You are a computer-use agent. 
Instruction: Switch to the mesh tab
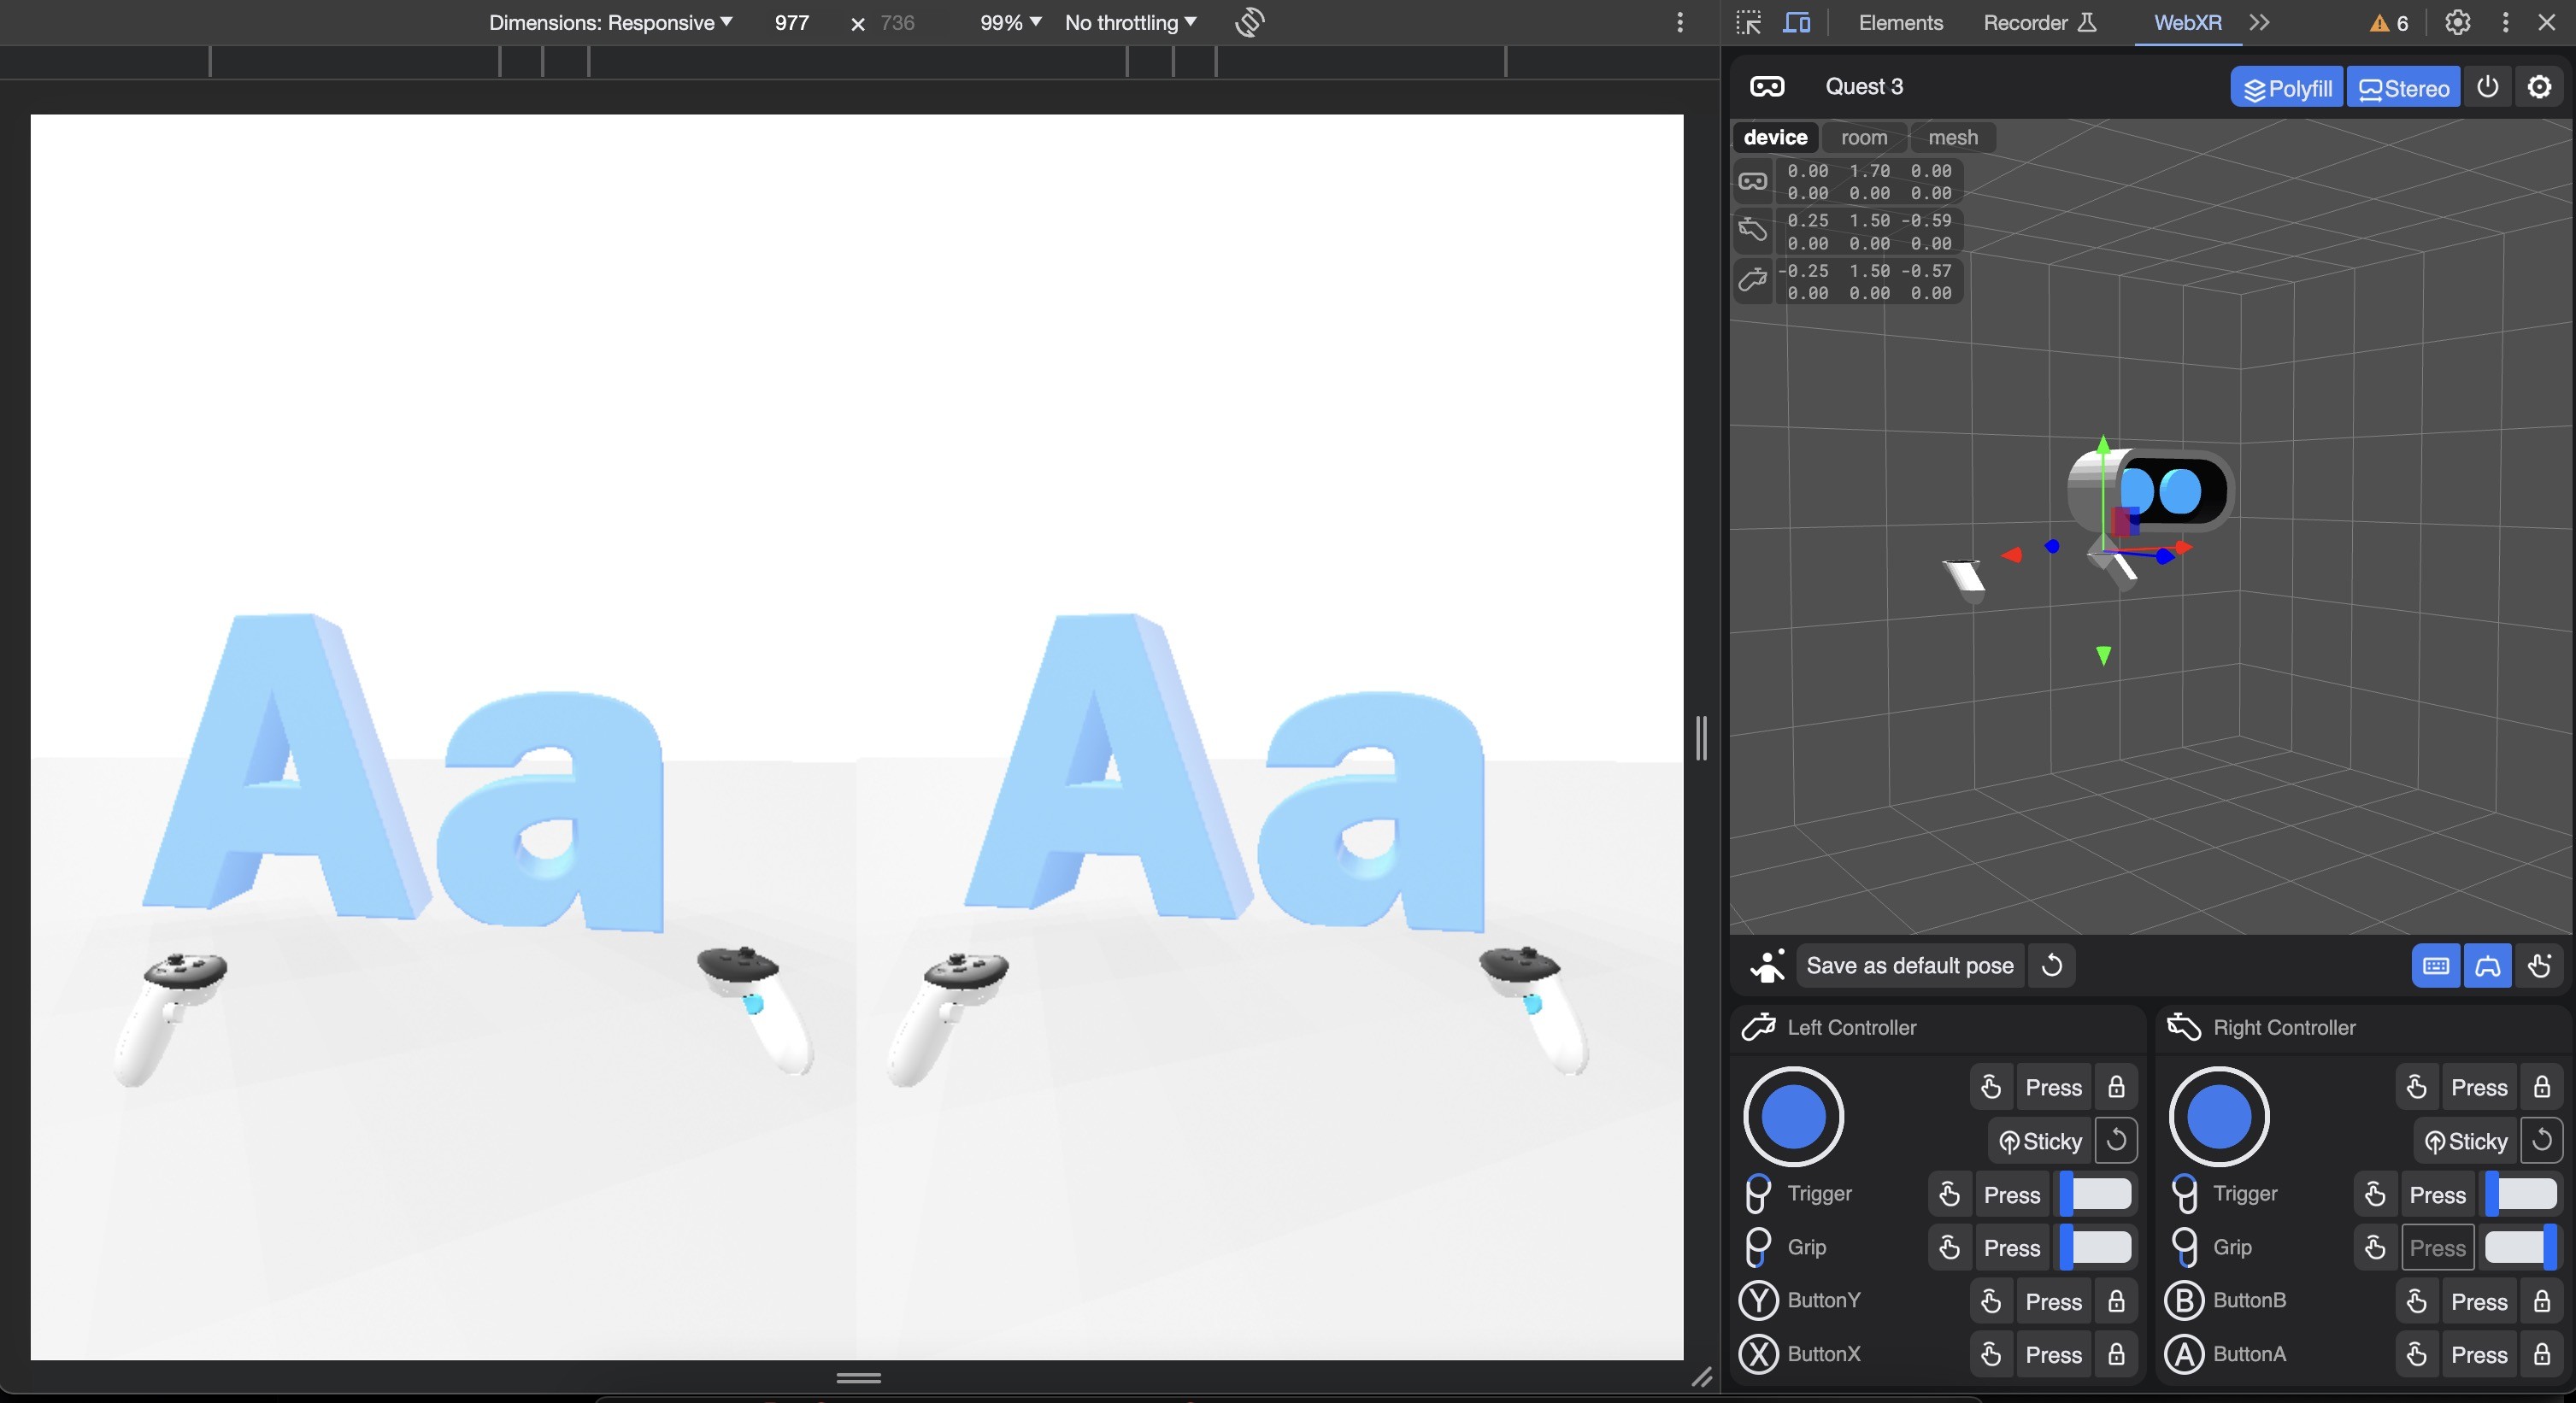click(x=1953, y=137)
